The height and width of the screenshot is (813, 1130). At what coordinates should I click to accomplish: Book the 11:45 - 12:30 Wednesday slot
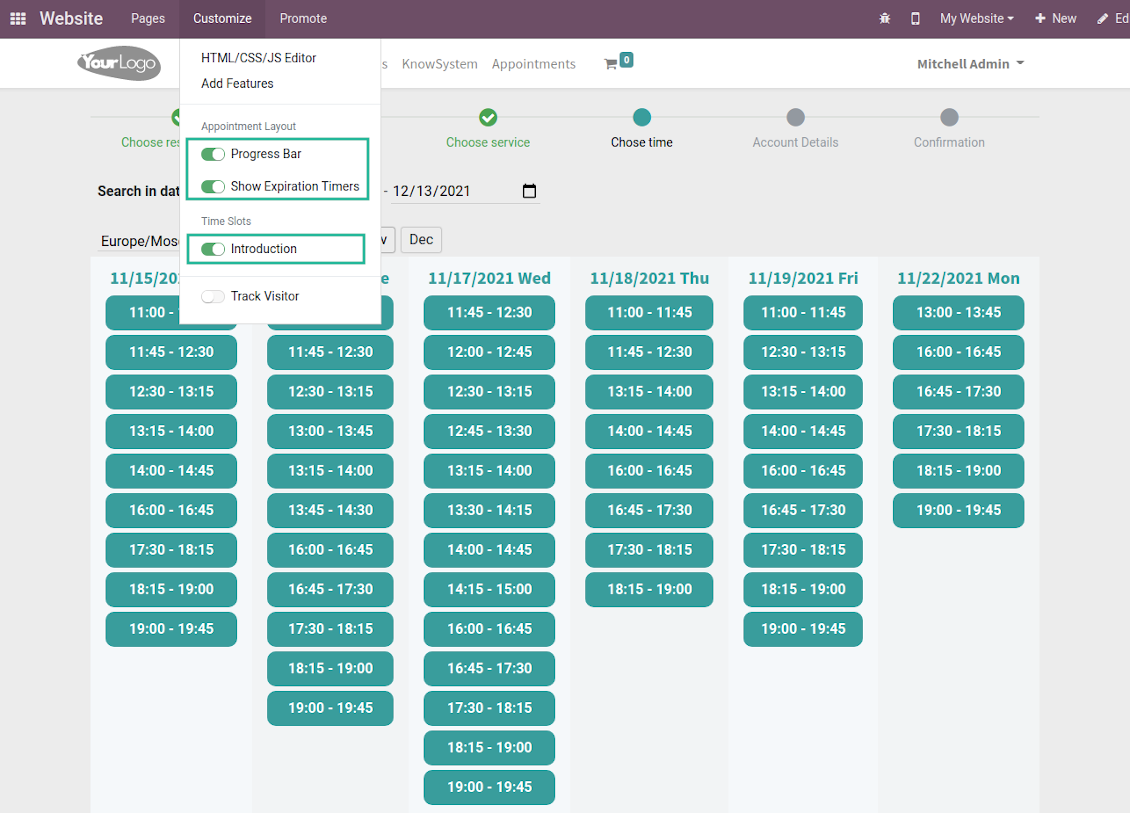[x=489, y=313]
